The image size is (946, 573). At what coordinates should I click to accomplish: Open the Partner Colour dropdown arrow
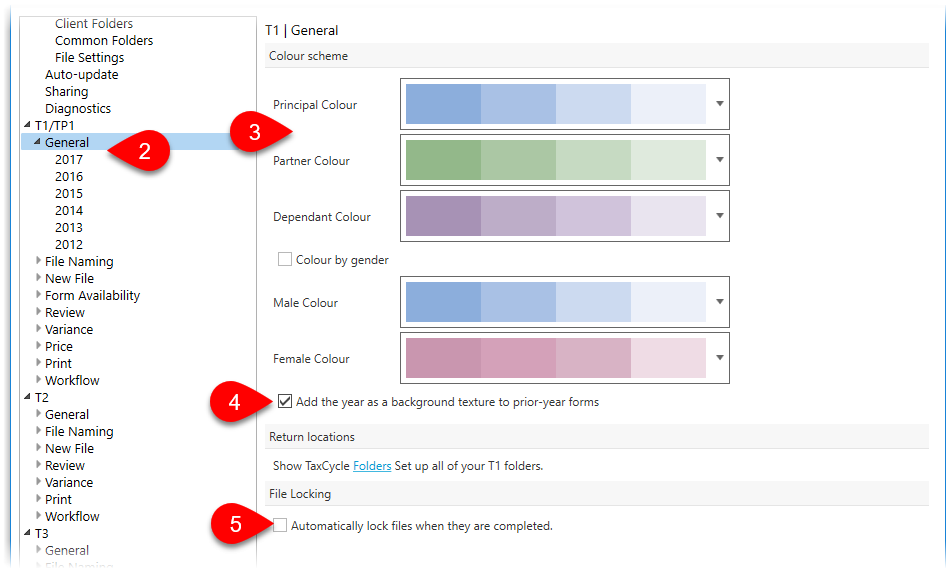coord(719,160)
